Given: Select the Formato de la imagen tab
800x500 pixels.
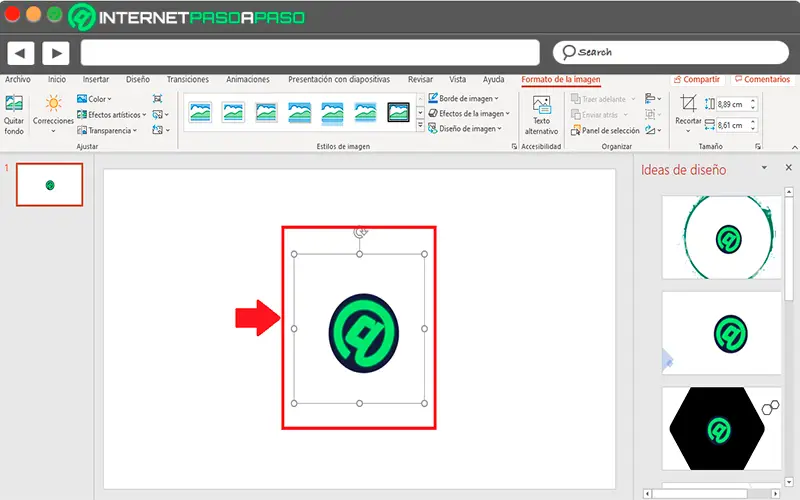Looking at the screenshot, I should coord(561,79).
